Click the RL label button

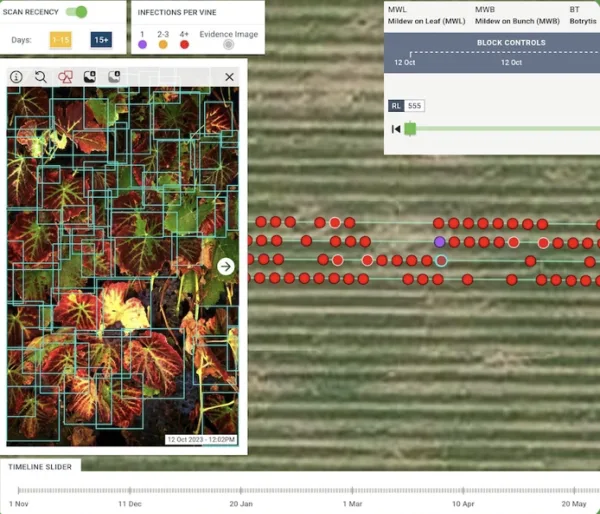click(x=396, y=106)
